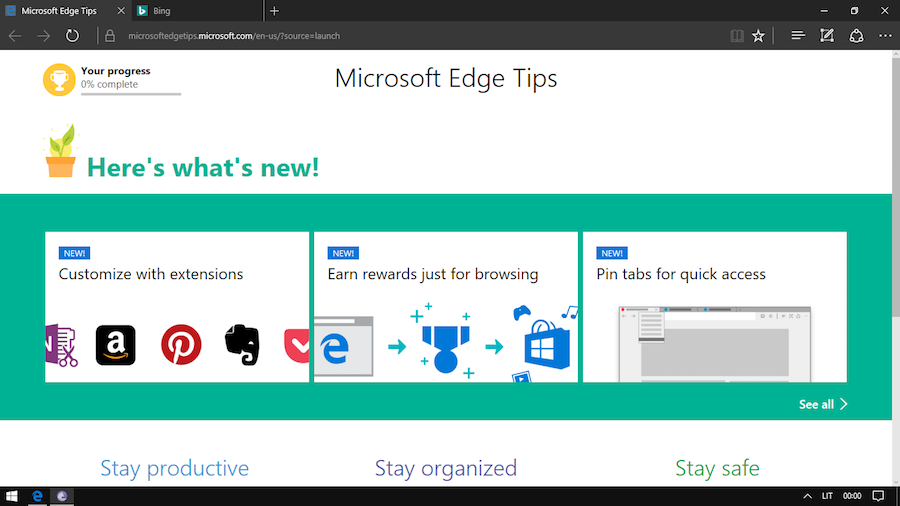Open the Hub (favorites and history) icon

pos(798,36)
